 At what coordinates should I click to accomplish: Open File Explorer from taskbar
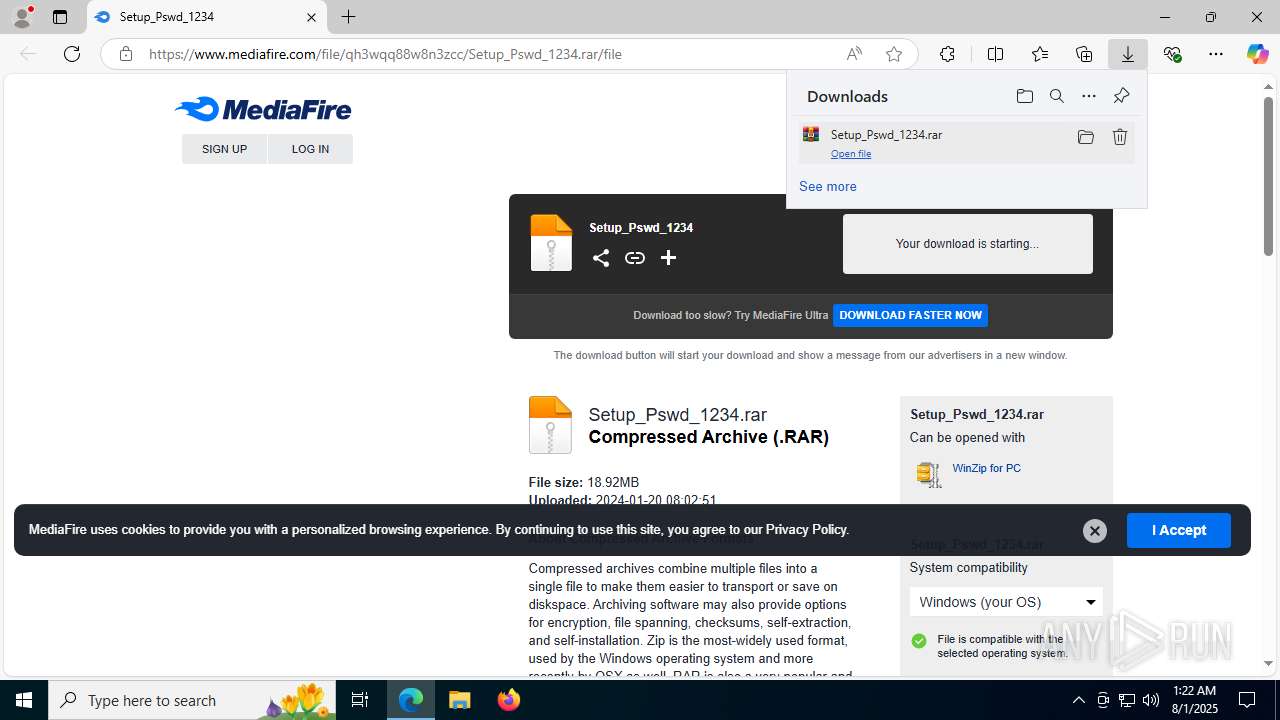point(460,700)
